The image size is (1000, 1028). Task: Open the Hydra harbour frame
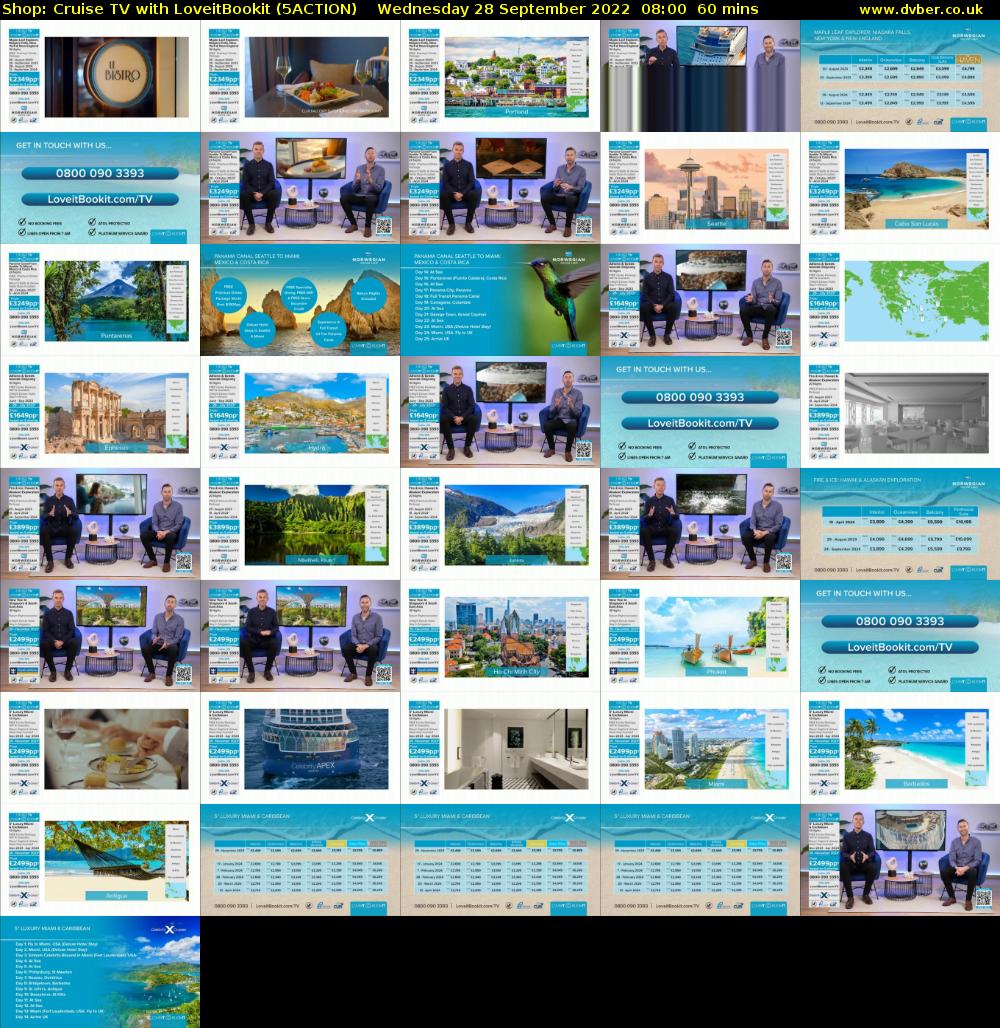coord(300,412)
